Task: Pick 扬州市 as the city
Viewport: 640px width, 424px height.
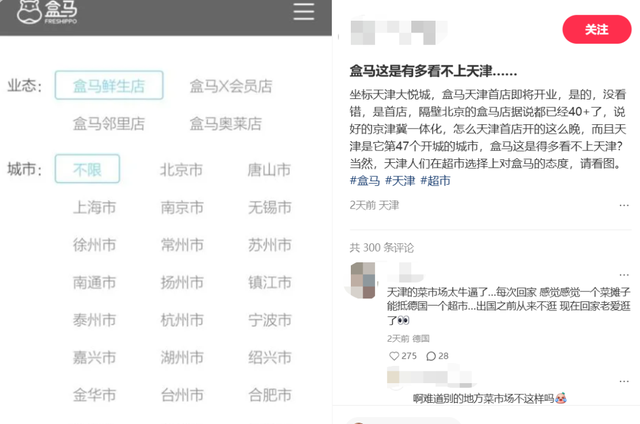Action: 182,282
